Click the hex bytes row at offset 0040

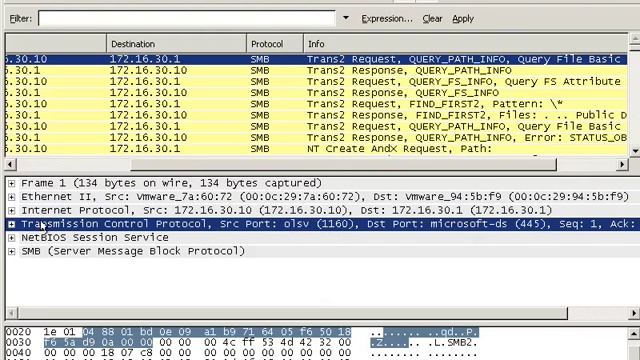(x=197, y=353)
